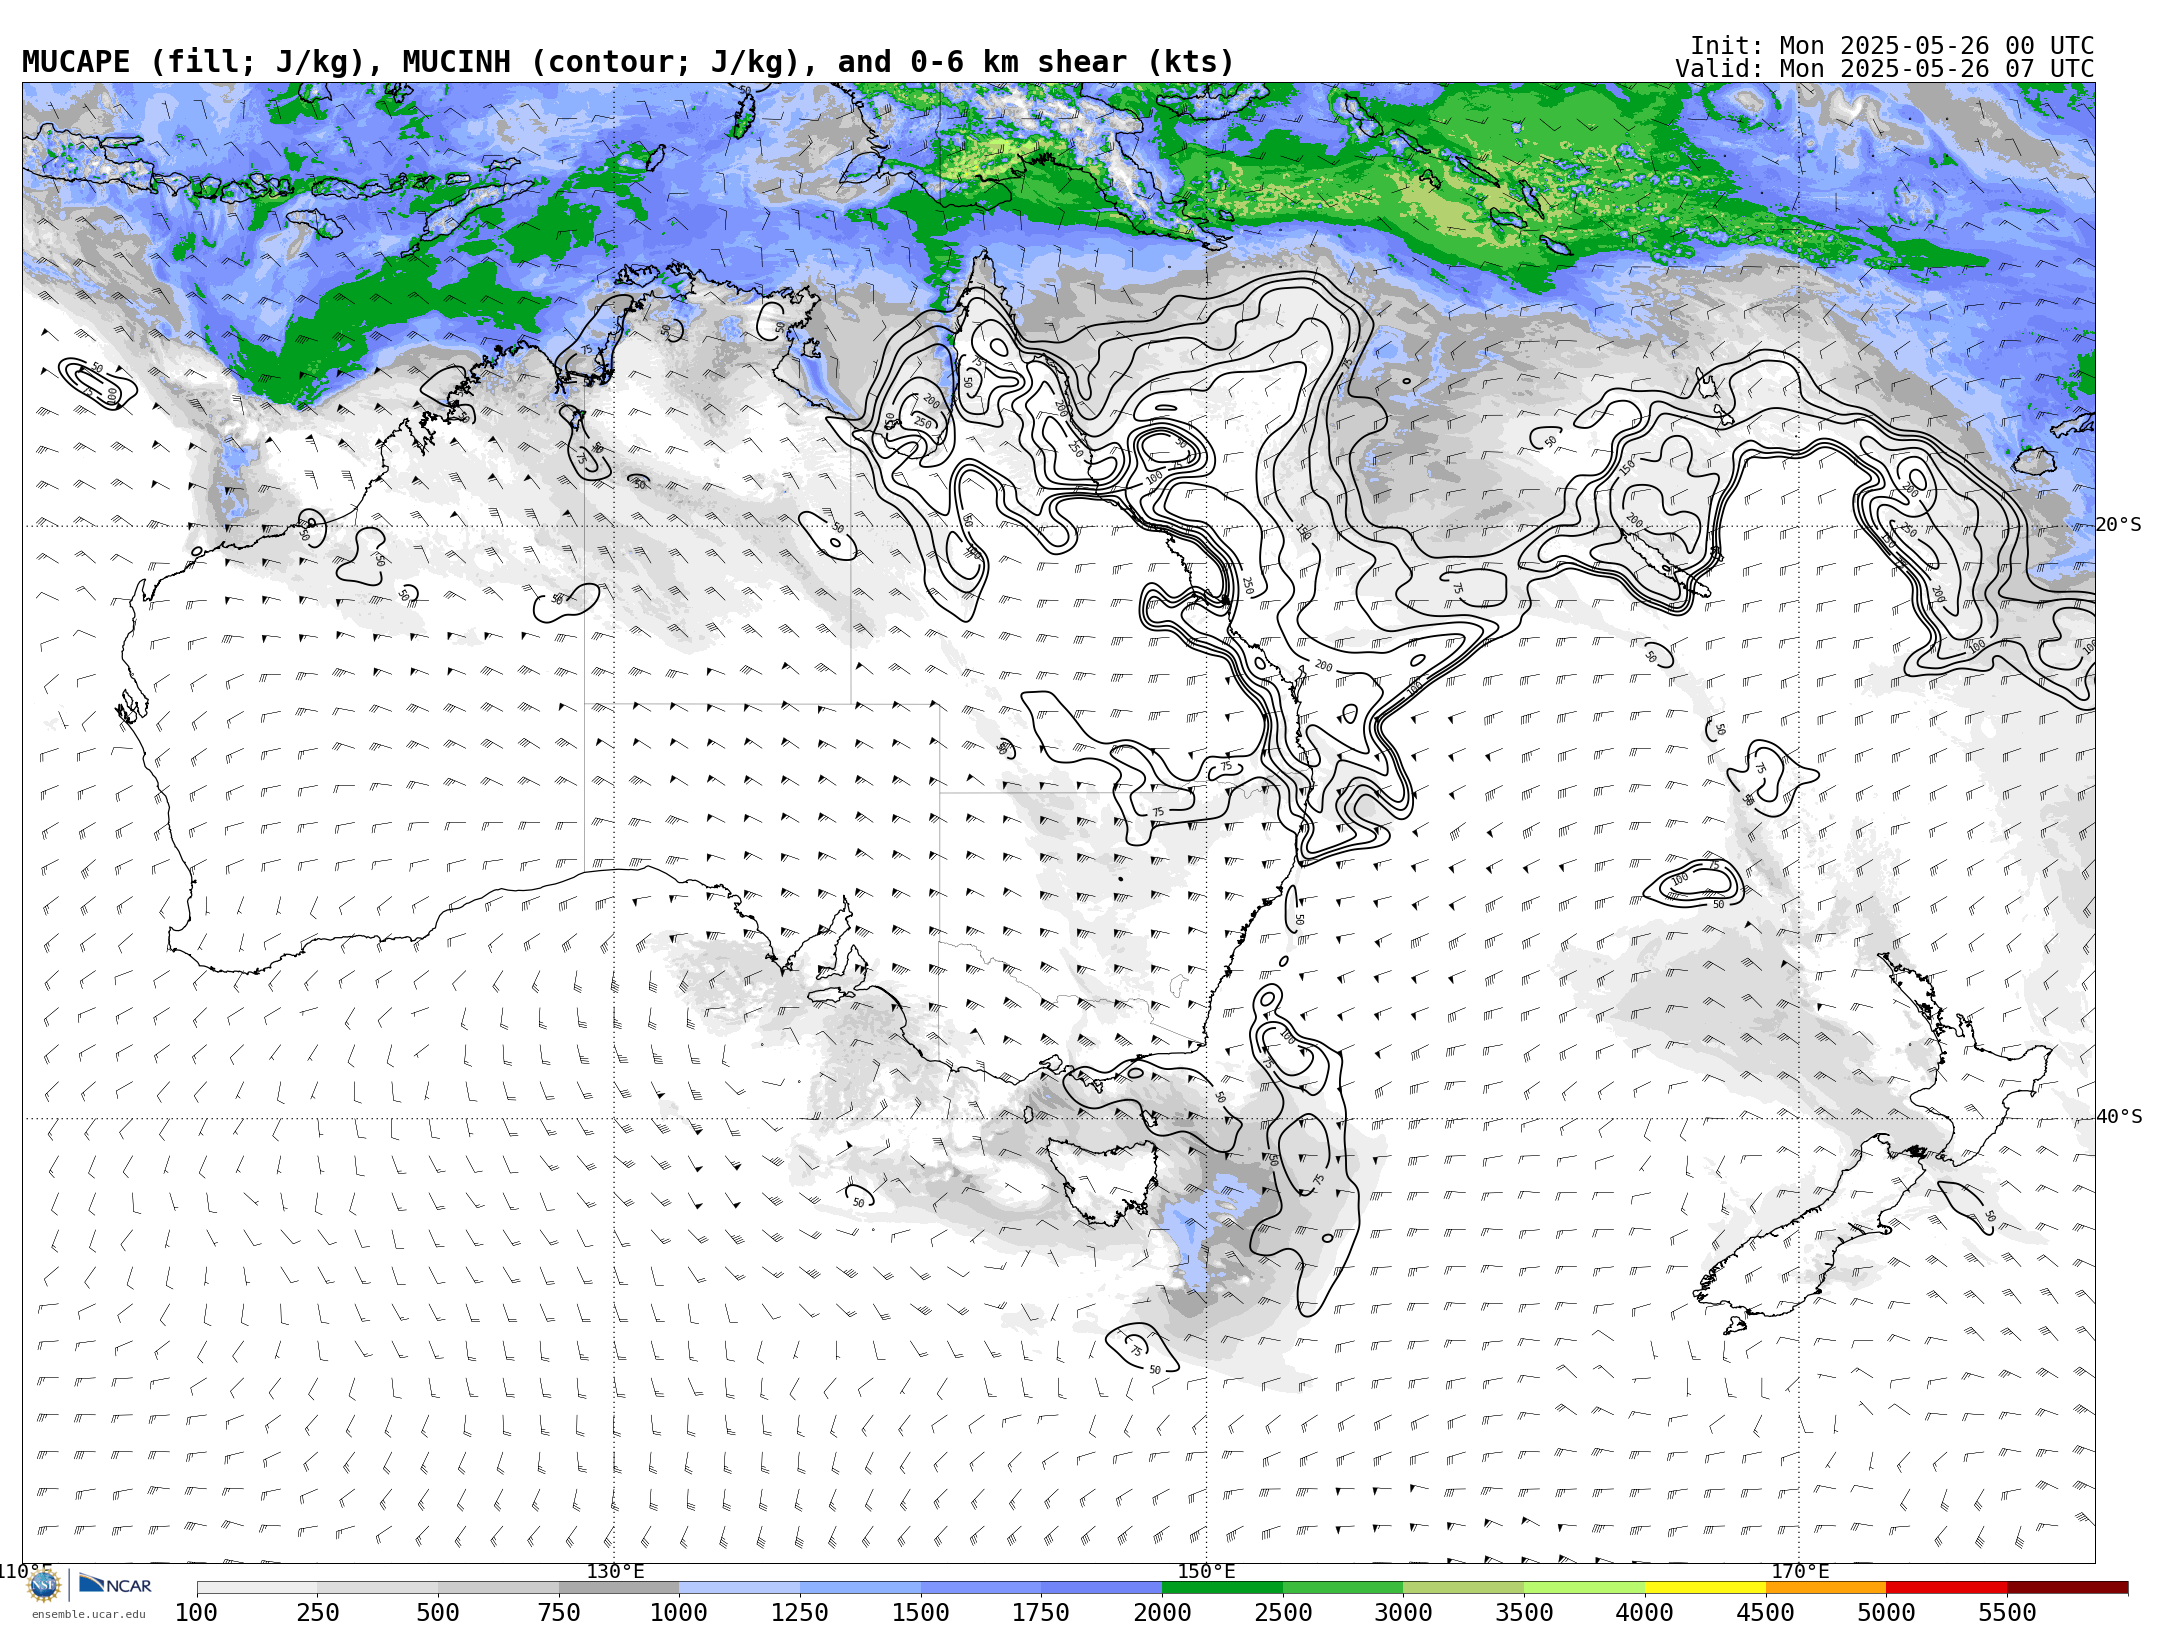Click the Init: Mon 2025-05-26 00 UTC text
This screenshot has height=1626, width=2160.
(x=1891, y=46)
